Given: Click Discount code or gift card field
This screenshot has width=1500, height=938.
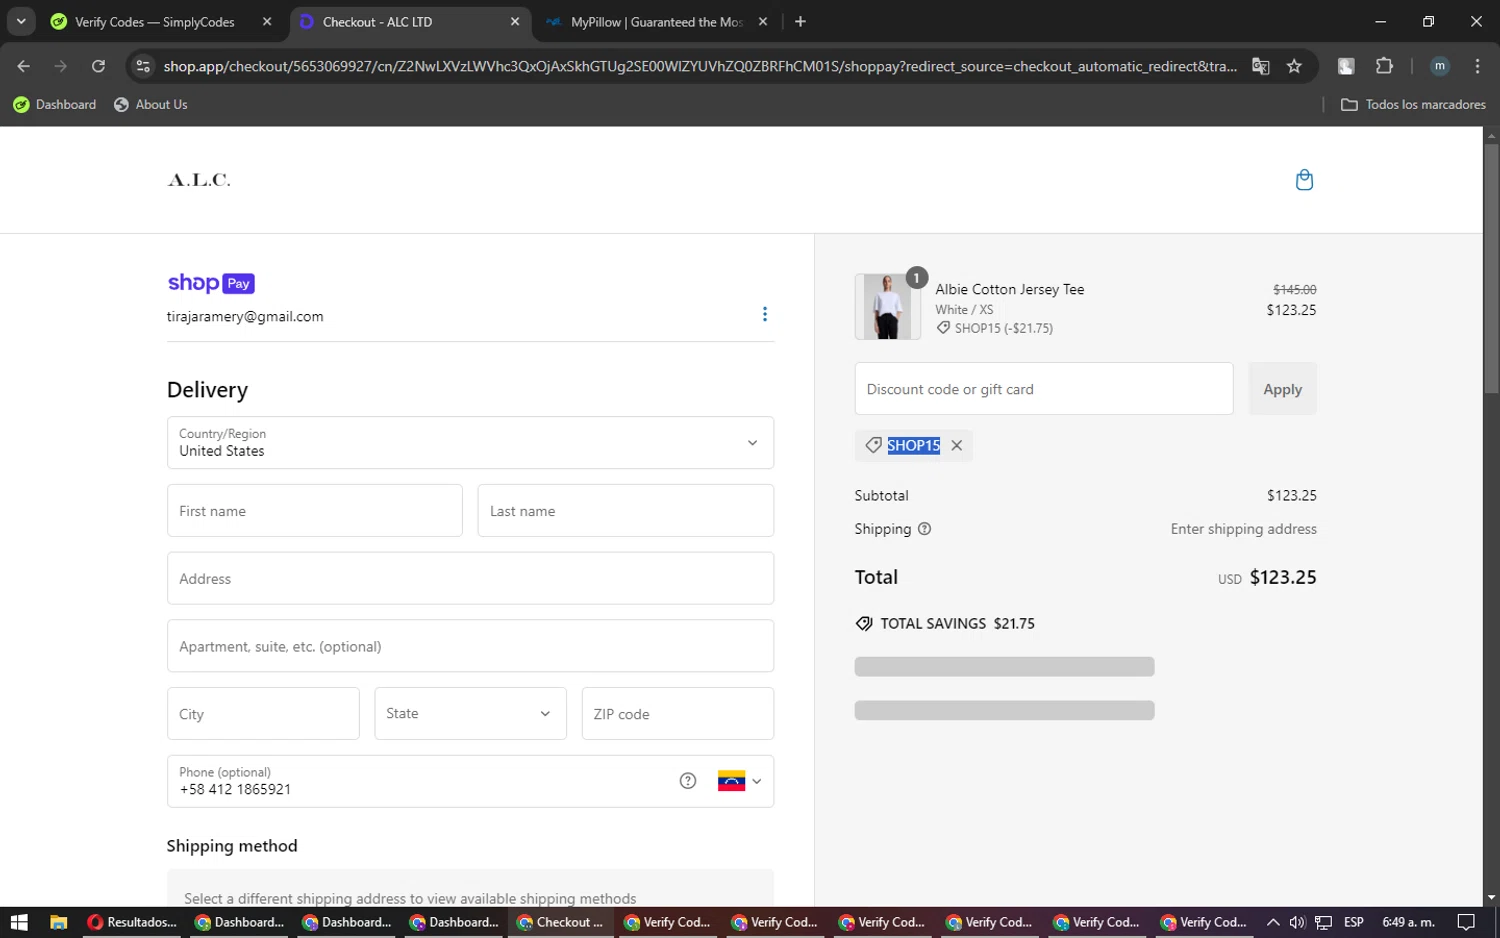Looking at the screenshot, I should pos(1044,389).
